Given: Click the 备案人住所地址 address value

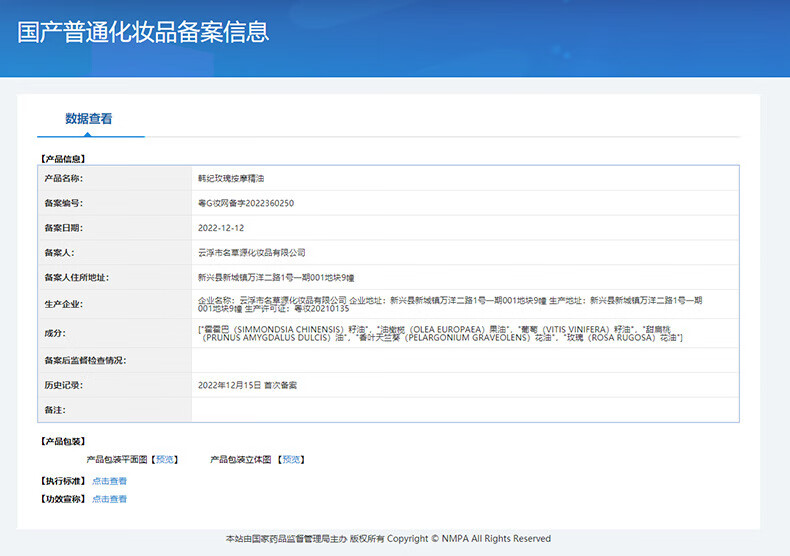Looking at the screenshot, I should point(276,277).
